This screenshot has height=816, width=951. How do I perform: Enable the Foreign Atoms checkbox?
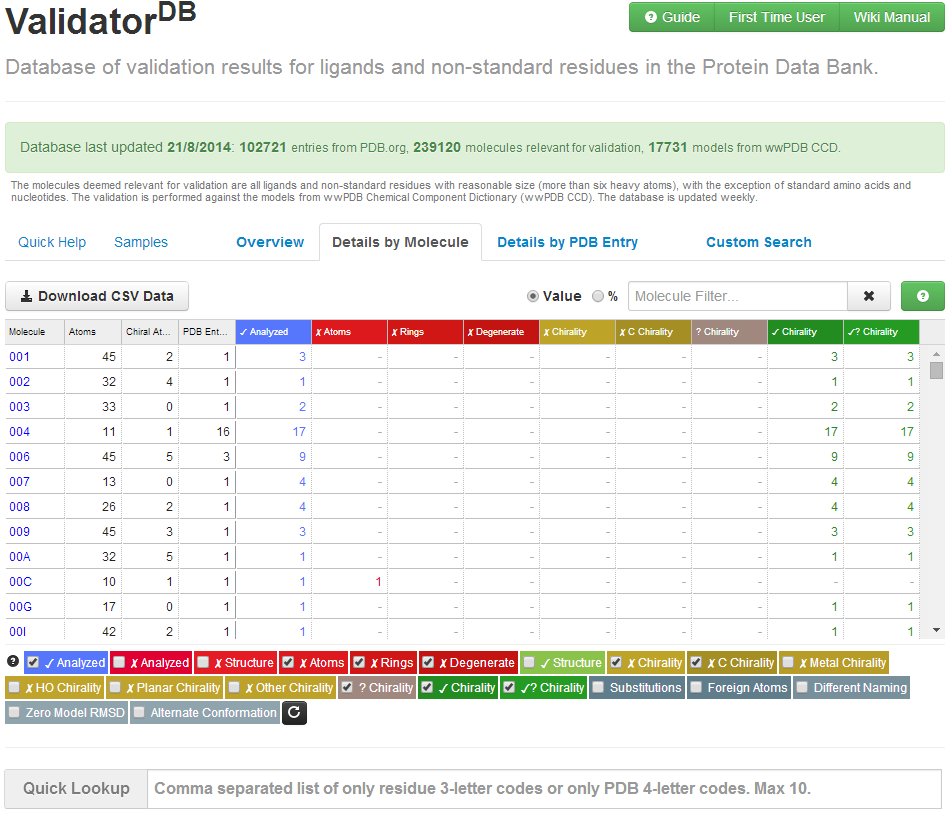tap(696, 687)
